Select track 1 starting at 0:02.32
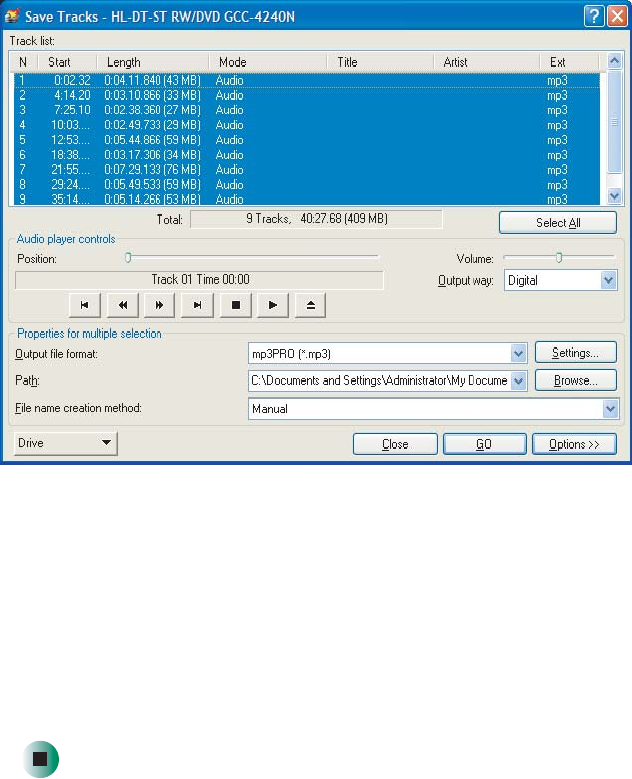This screenshot has width=632, height=779. coord(307,80)
